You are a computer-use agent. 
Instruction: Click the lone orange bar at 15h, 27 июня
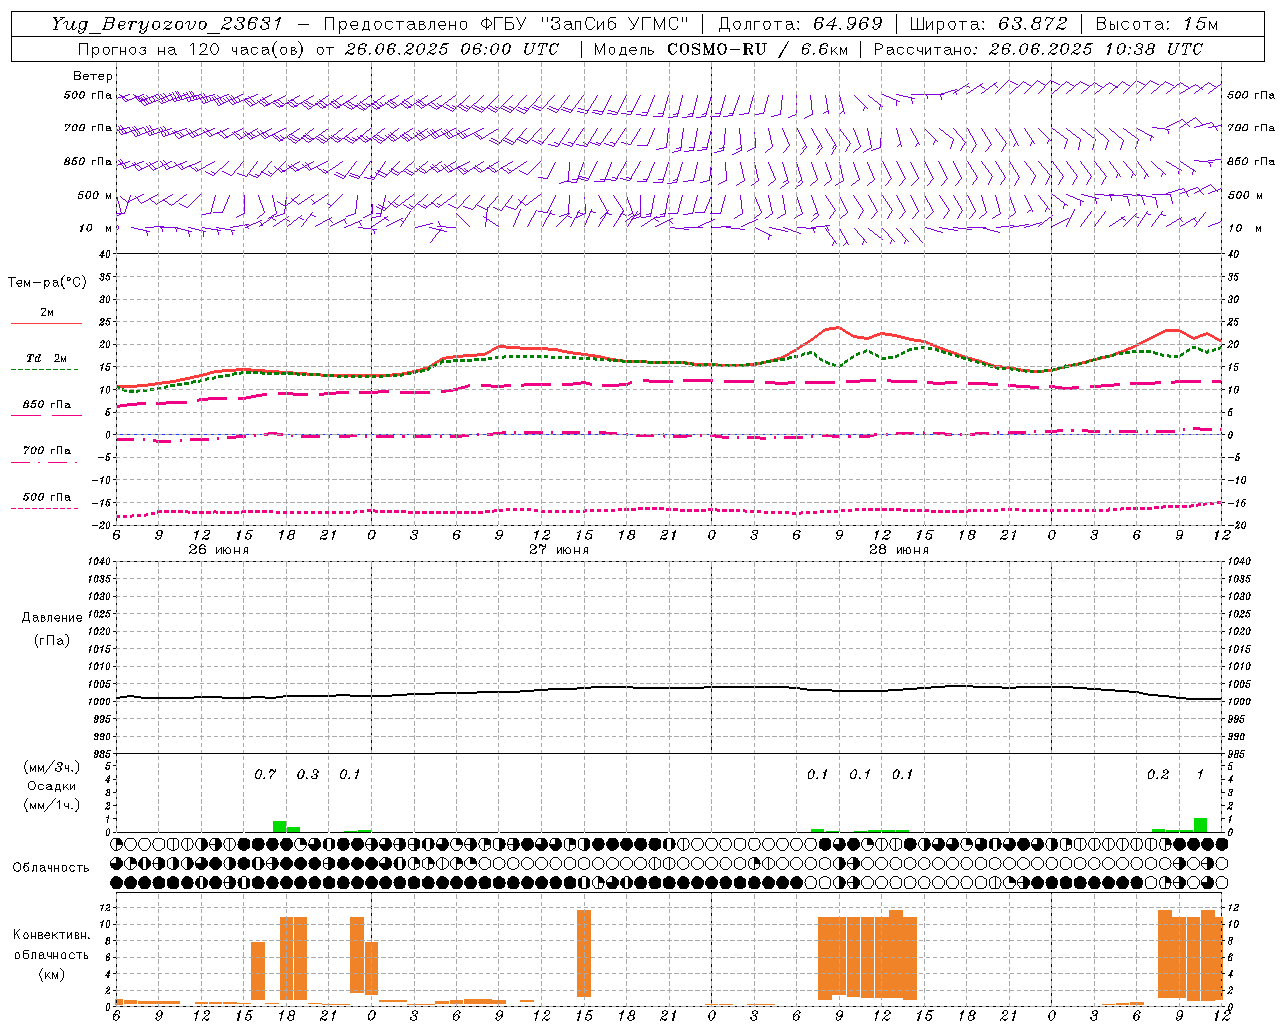(584, 953)
